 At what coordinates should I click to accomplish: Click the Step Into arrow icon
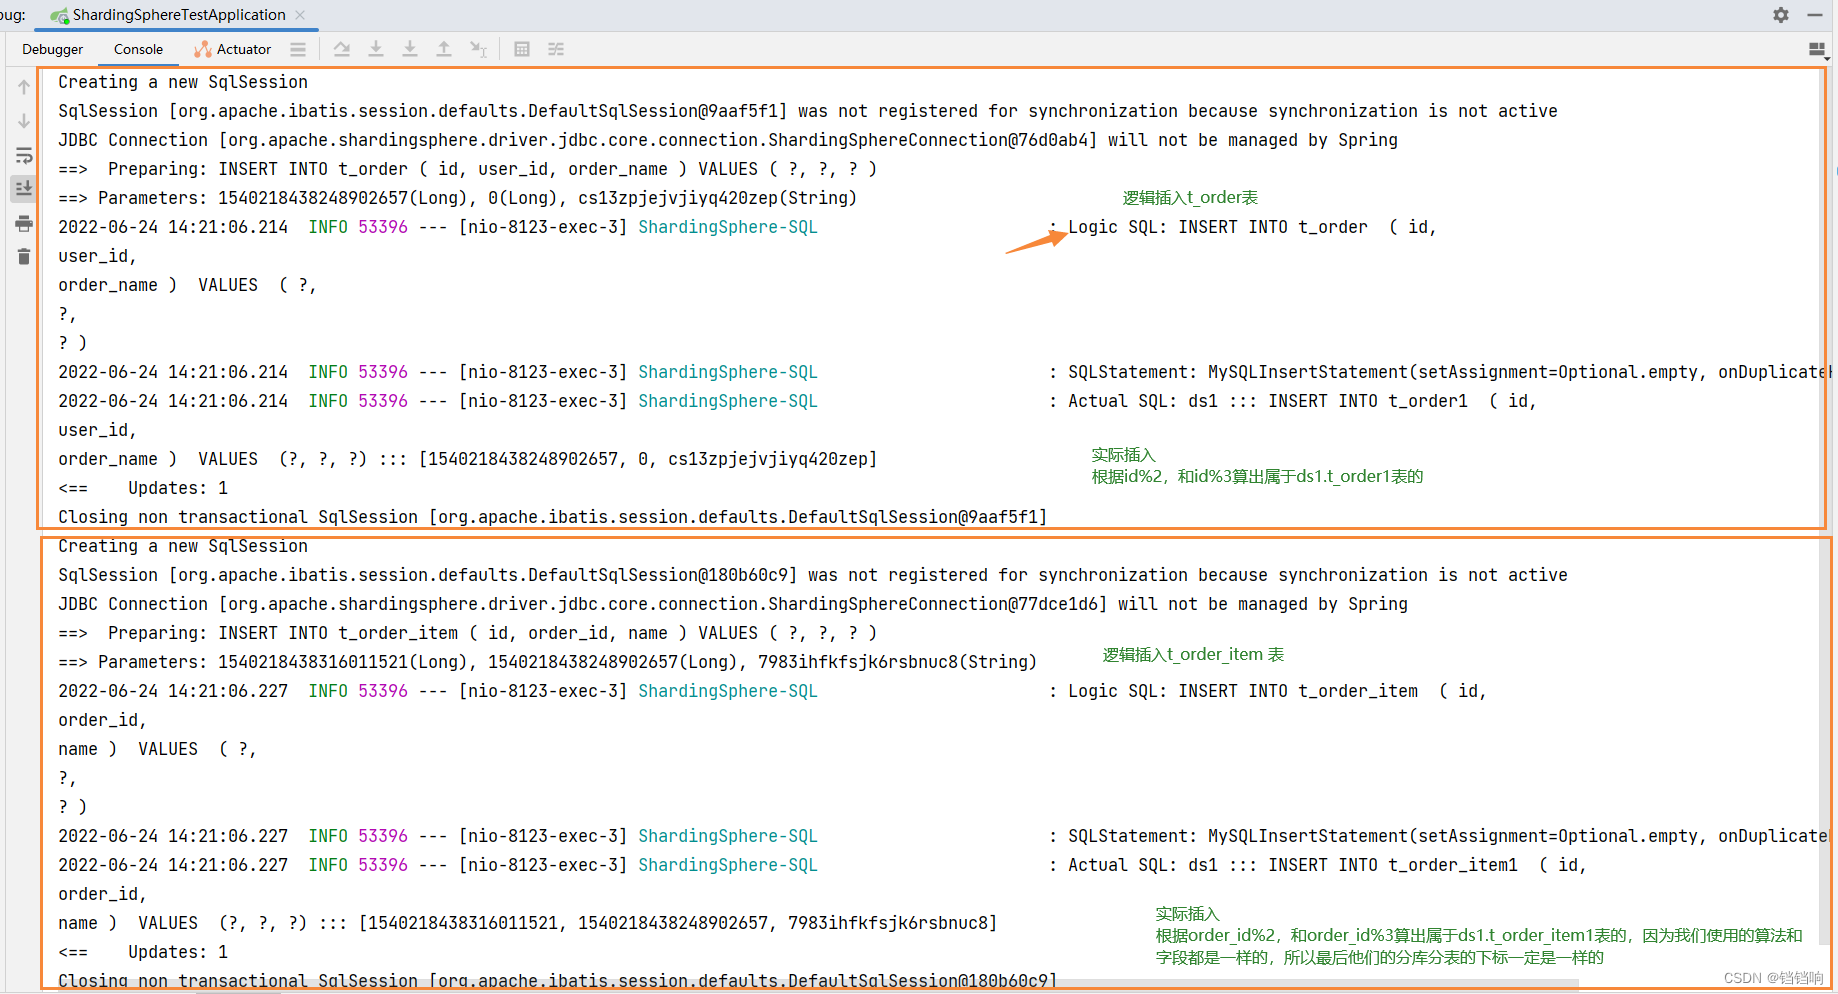coord(376,49)
